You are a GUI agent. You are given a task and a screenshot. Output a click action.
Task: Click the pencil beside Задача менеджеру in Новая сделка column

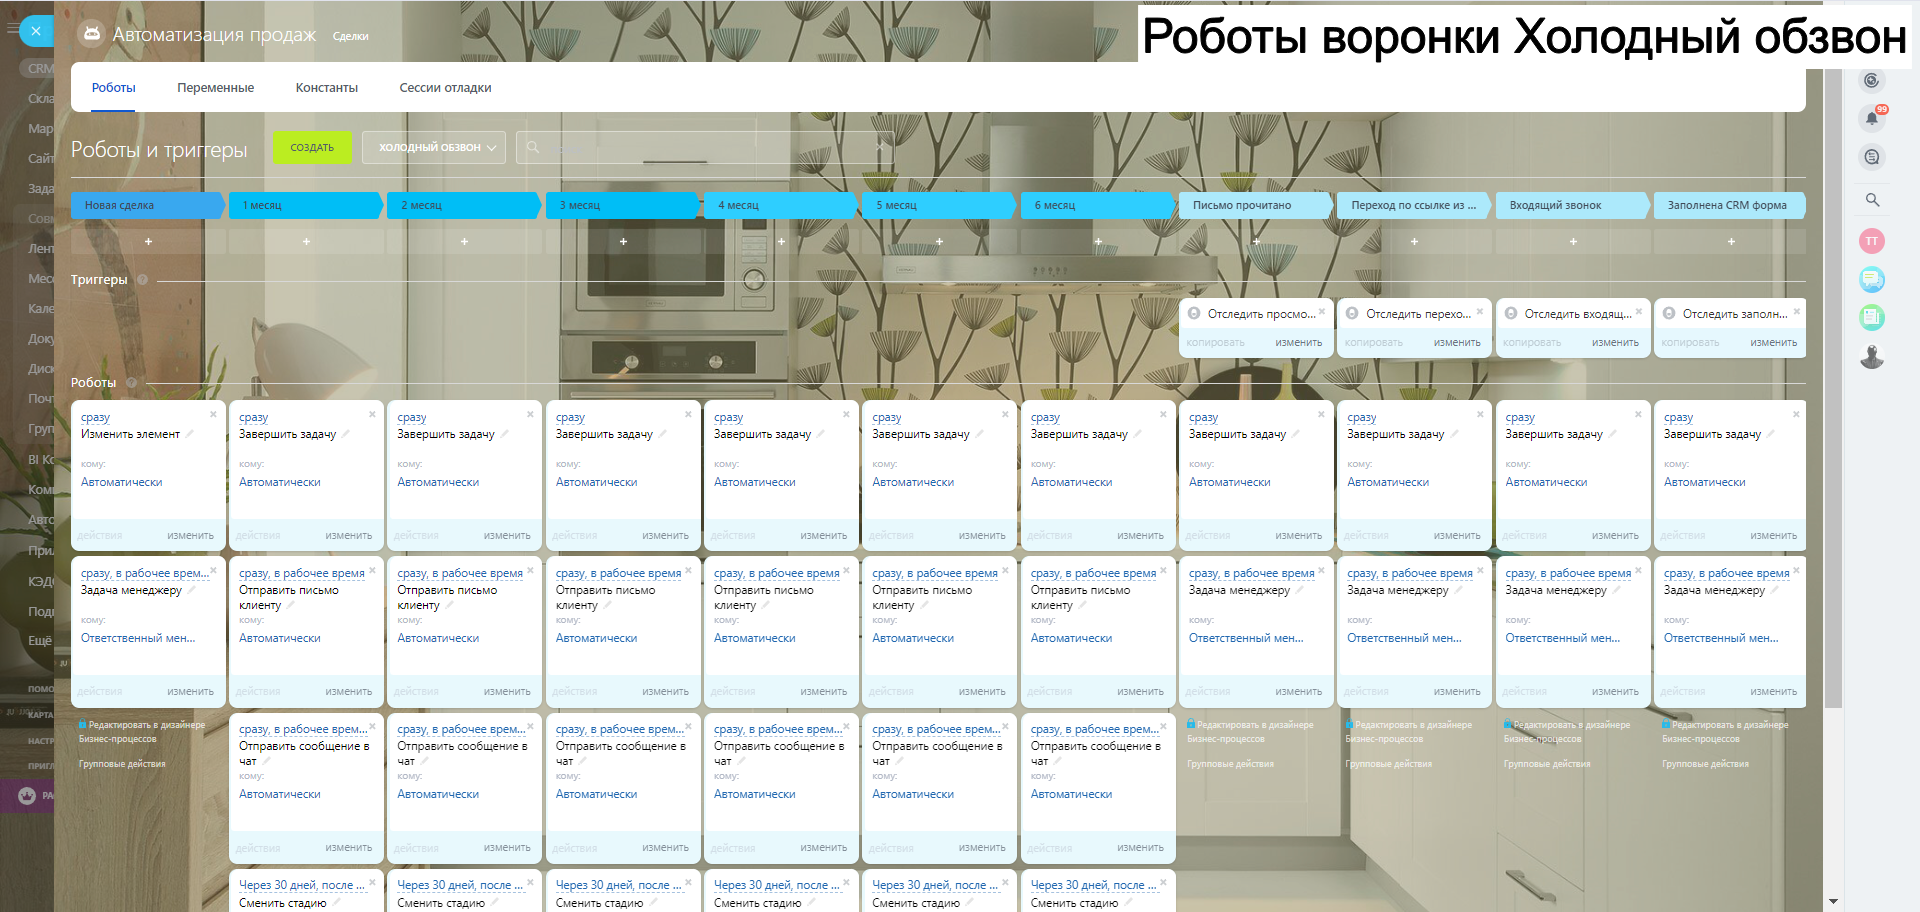191,590
